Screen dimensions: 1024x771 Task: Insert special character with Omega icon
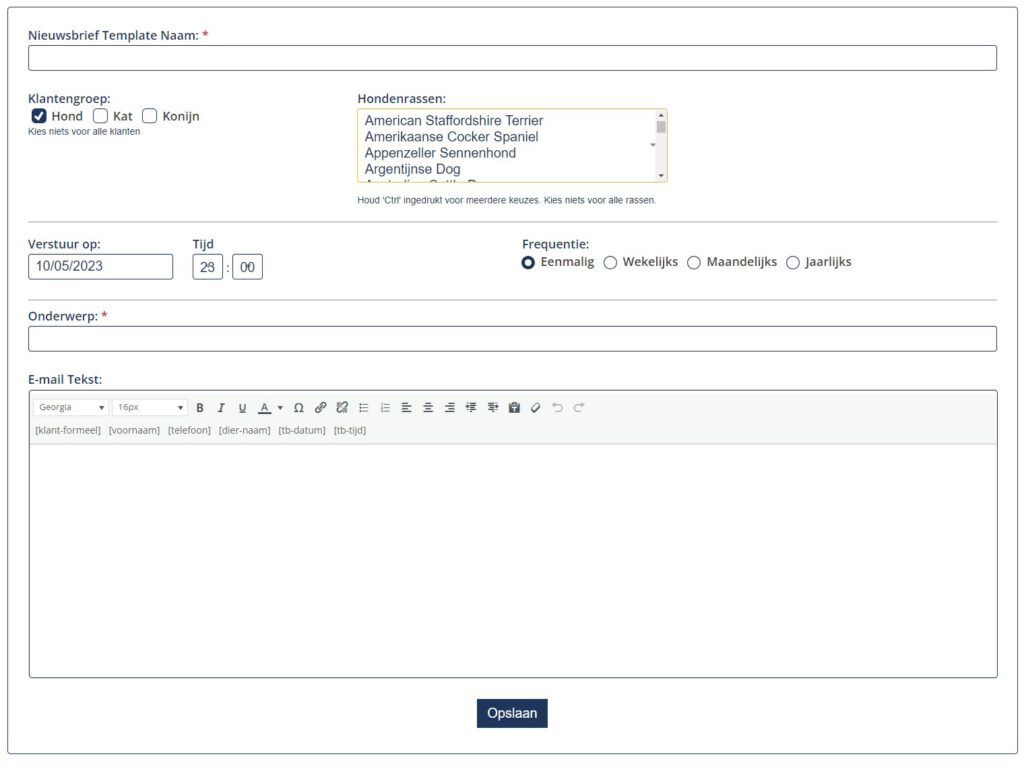pyautogui.click(x=298, y=407)
